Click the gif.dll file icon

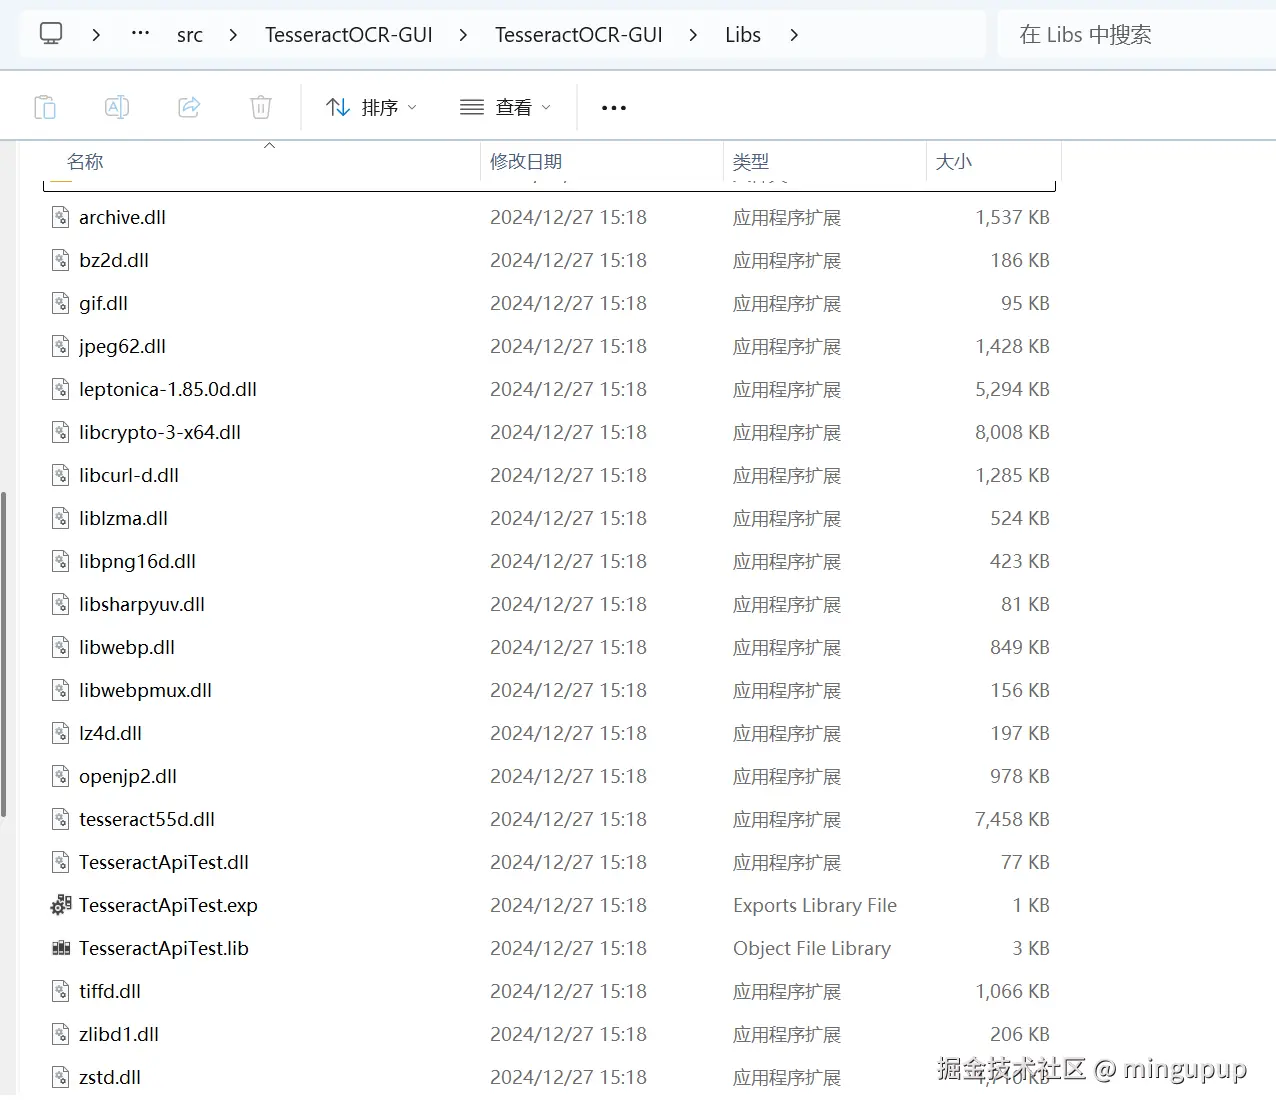click(61, 303)
